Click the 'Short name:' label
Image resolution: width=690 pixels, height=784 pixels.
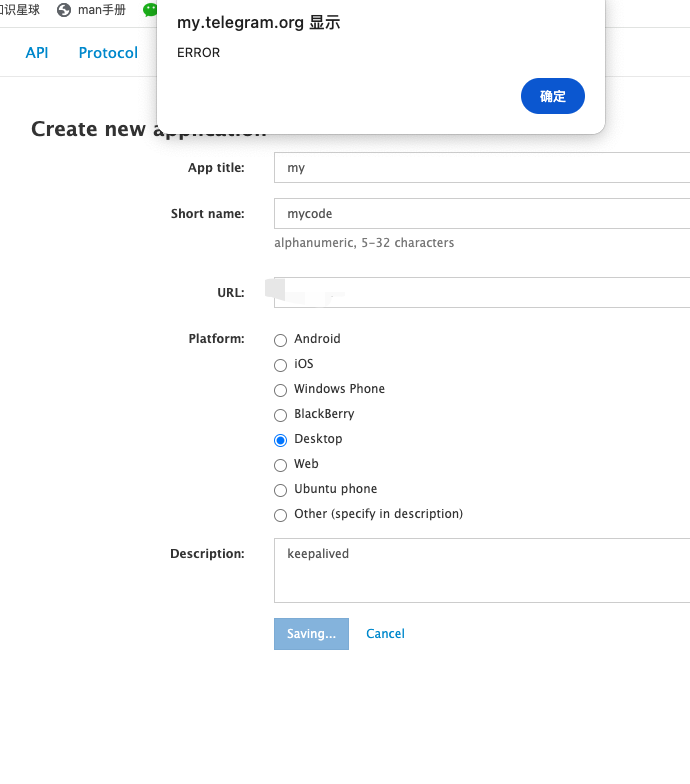pos(208,214)
